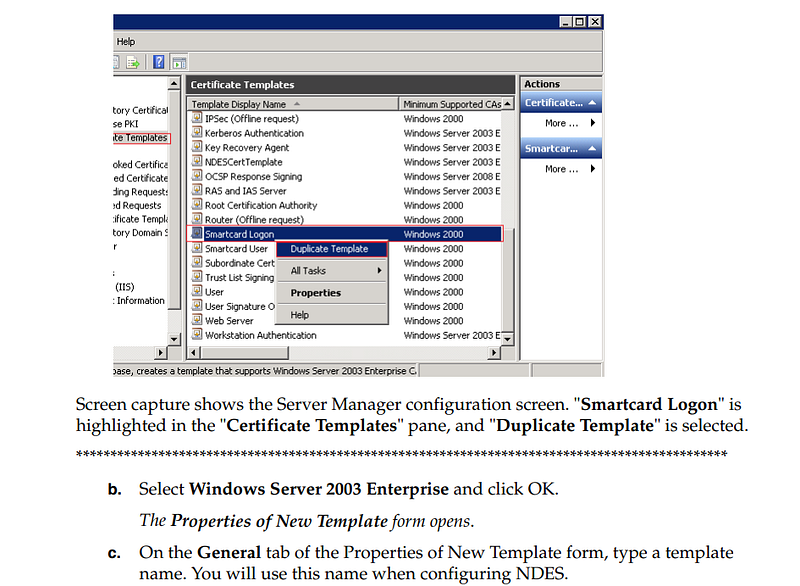Select the NDESCertTemplate row text

(243, 162)
